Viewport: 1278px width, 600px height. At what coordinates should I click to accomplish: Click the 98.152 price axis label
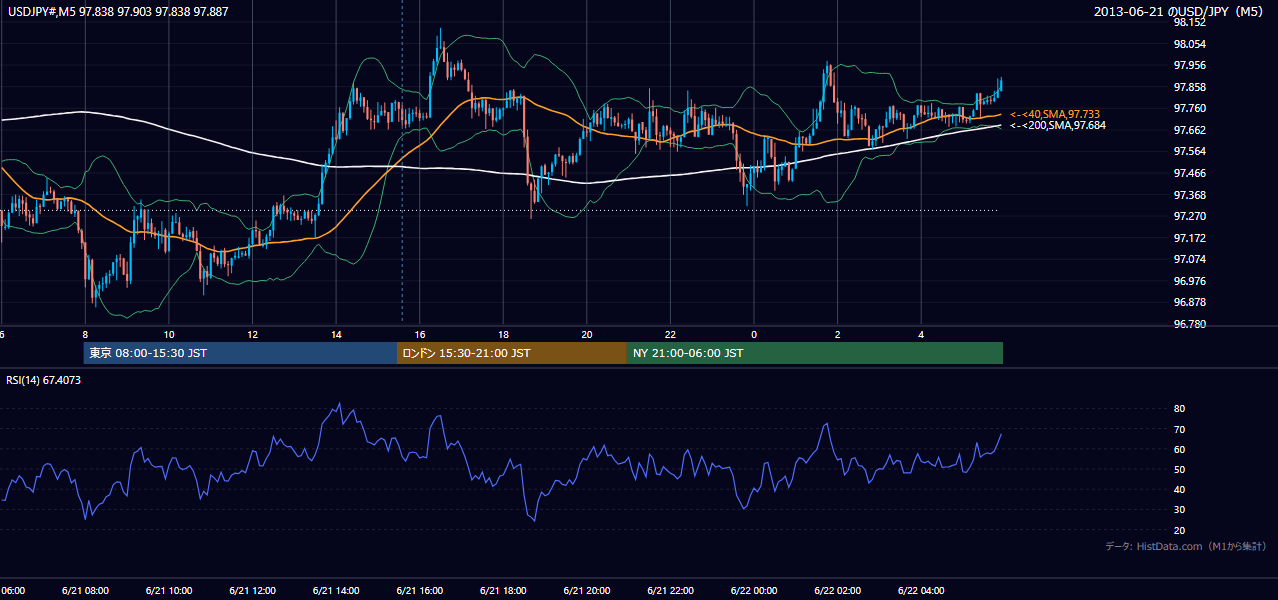click(1190, 23)
